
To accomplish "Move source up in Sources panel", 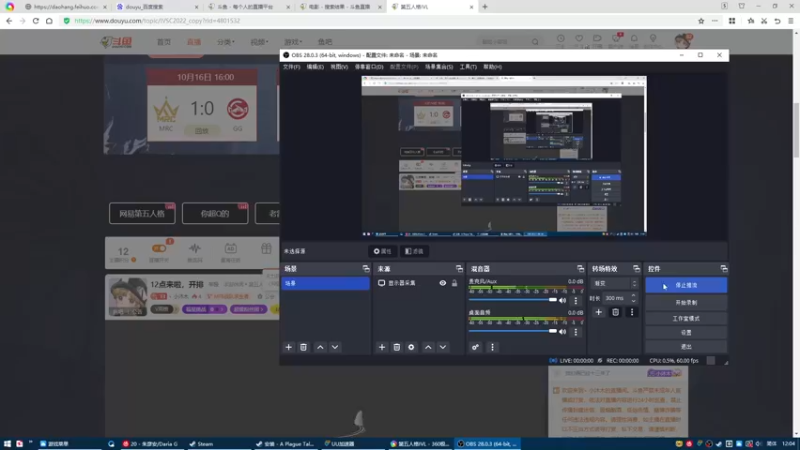I will (428, 347).
